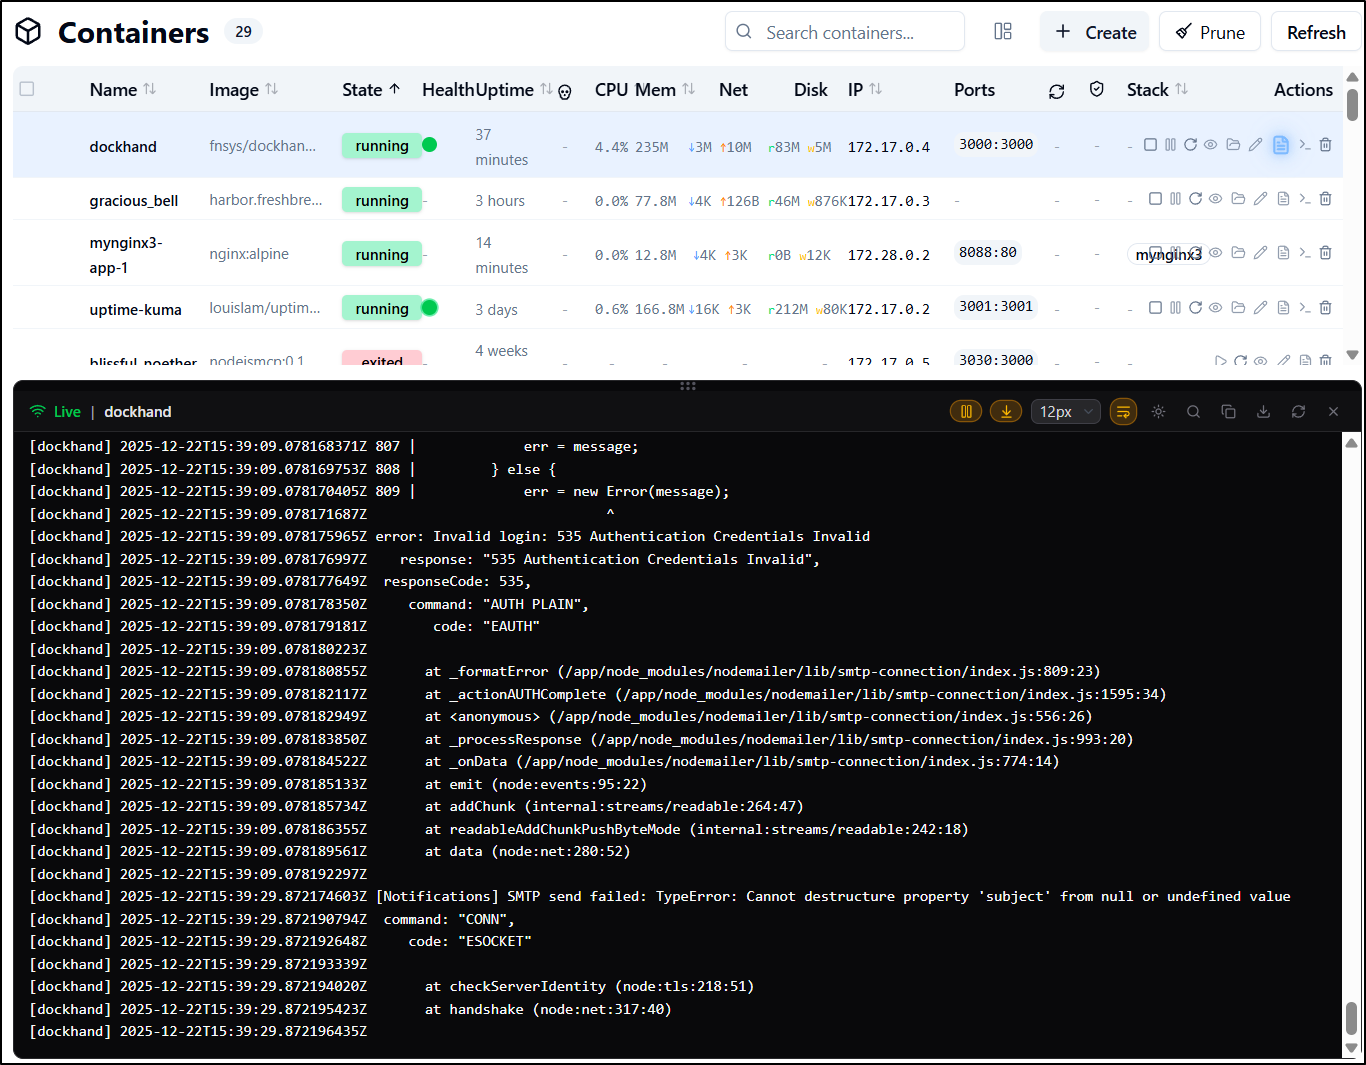The width and height of the screenshot is (1366, 1065).
Task: Toggle word wrap in the log viewer
Action: (x=1123, y=412)
